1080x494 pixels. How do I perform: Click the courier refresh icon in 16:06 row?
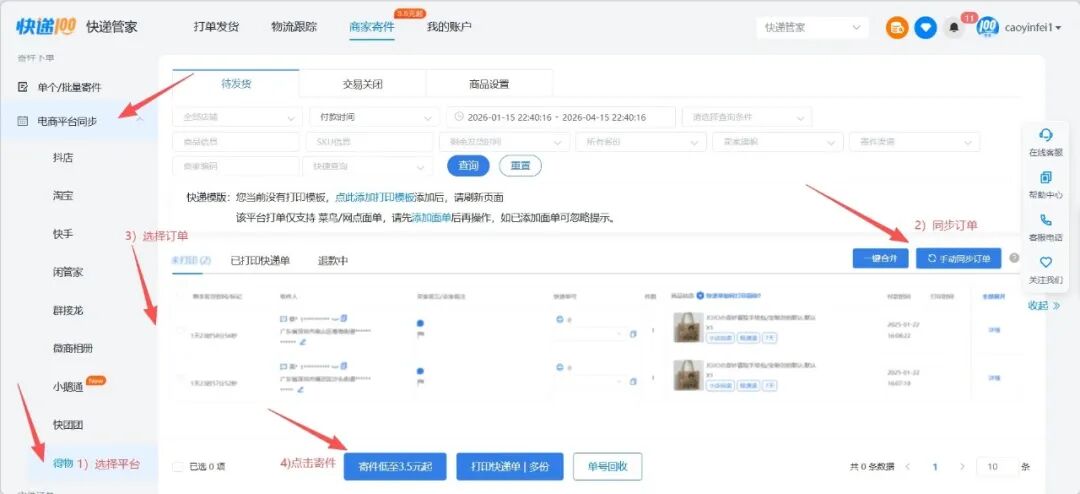point(559,319)
